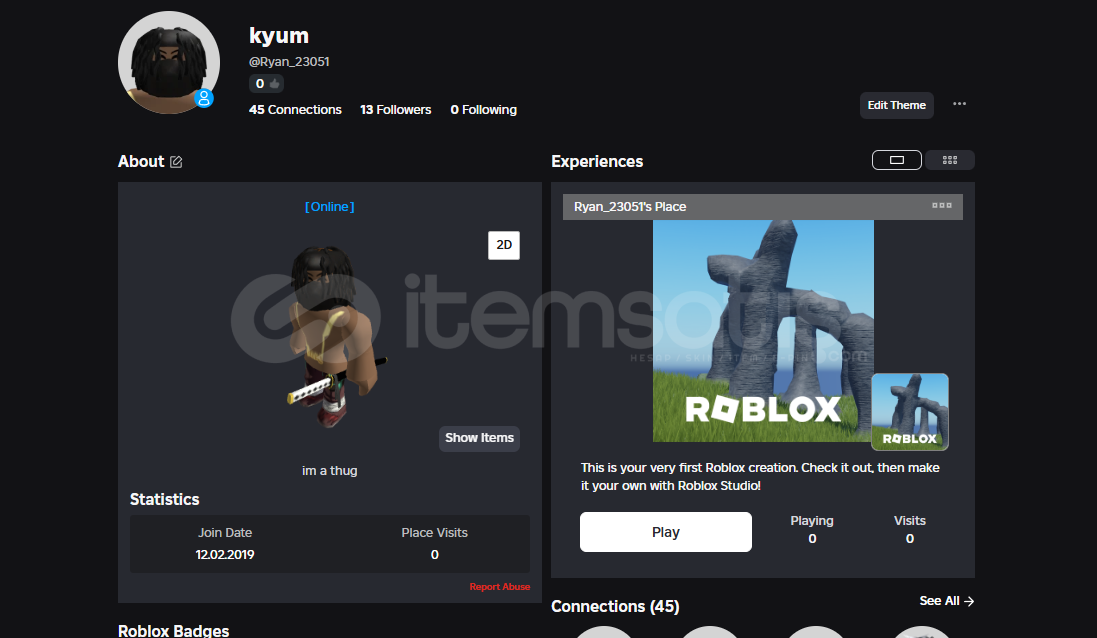Edit the About section with pencil icon
The width and height of the screenshot is (1097, 638).
[x=176, y=162]
